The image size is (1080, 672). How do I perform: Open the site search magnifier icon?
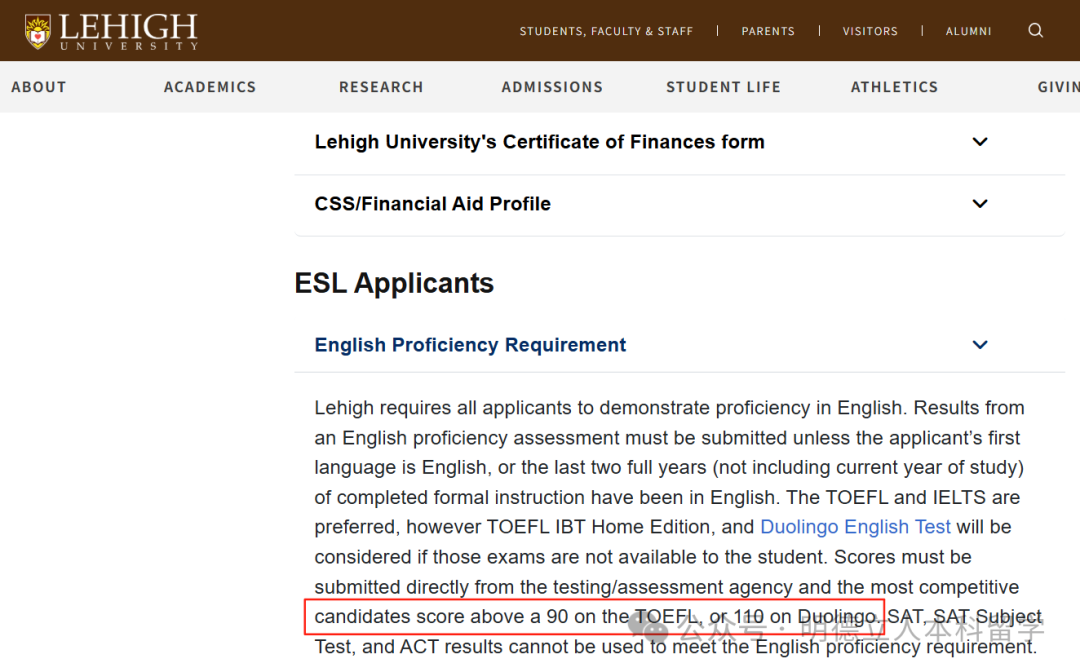1036,31
